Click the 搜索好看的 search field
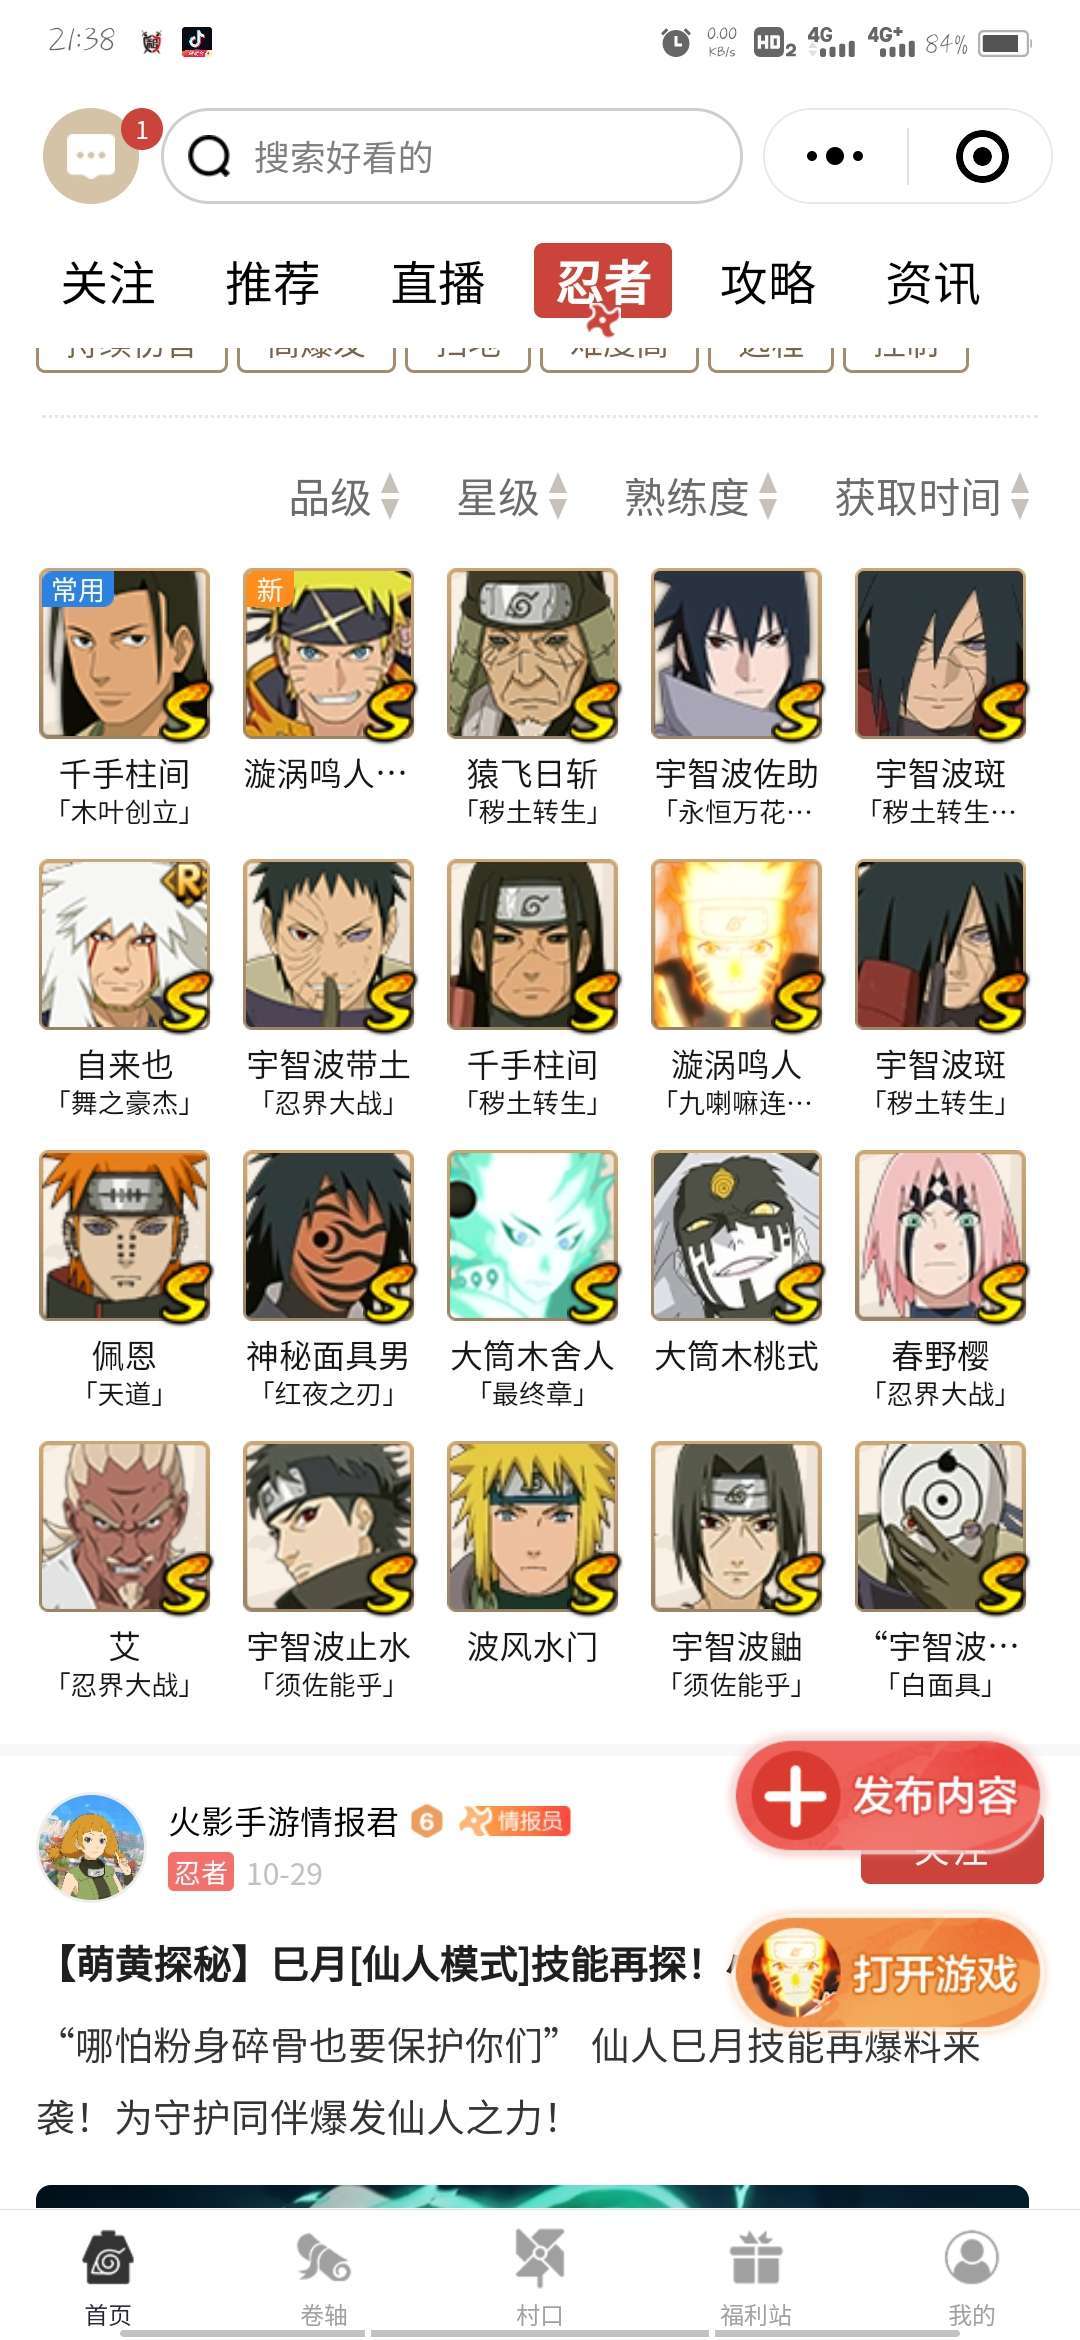The height and width of the screenshot is (2340, 1080). 452,156
